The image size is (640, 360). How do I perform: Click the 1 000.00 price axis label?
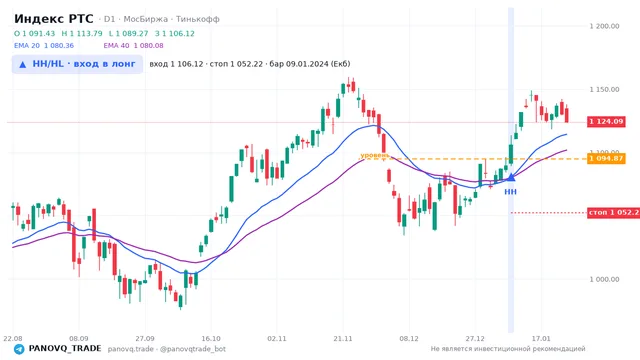604,280
